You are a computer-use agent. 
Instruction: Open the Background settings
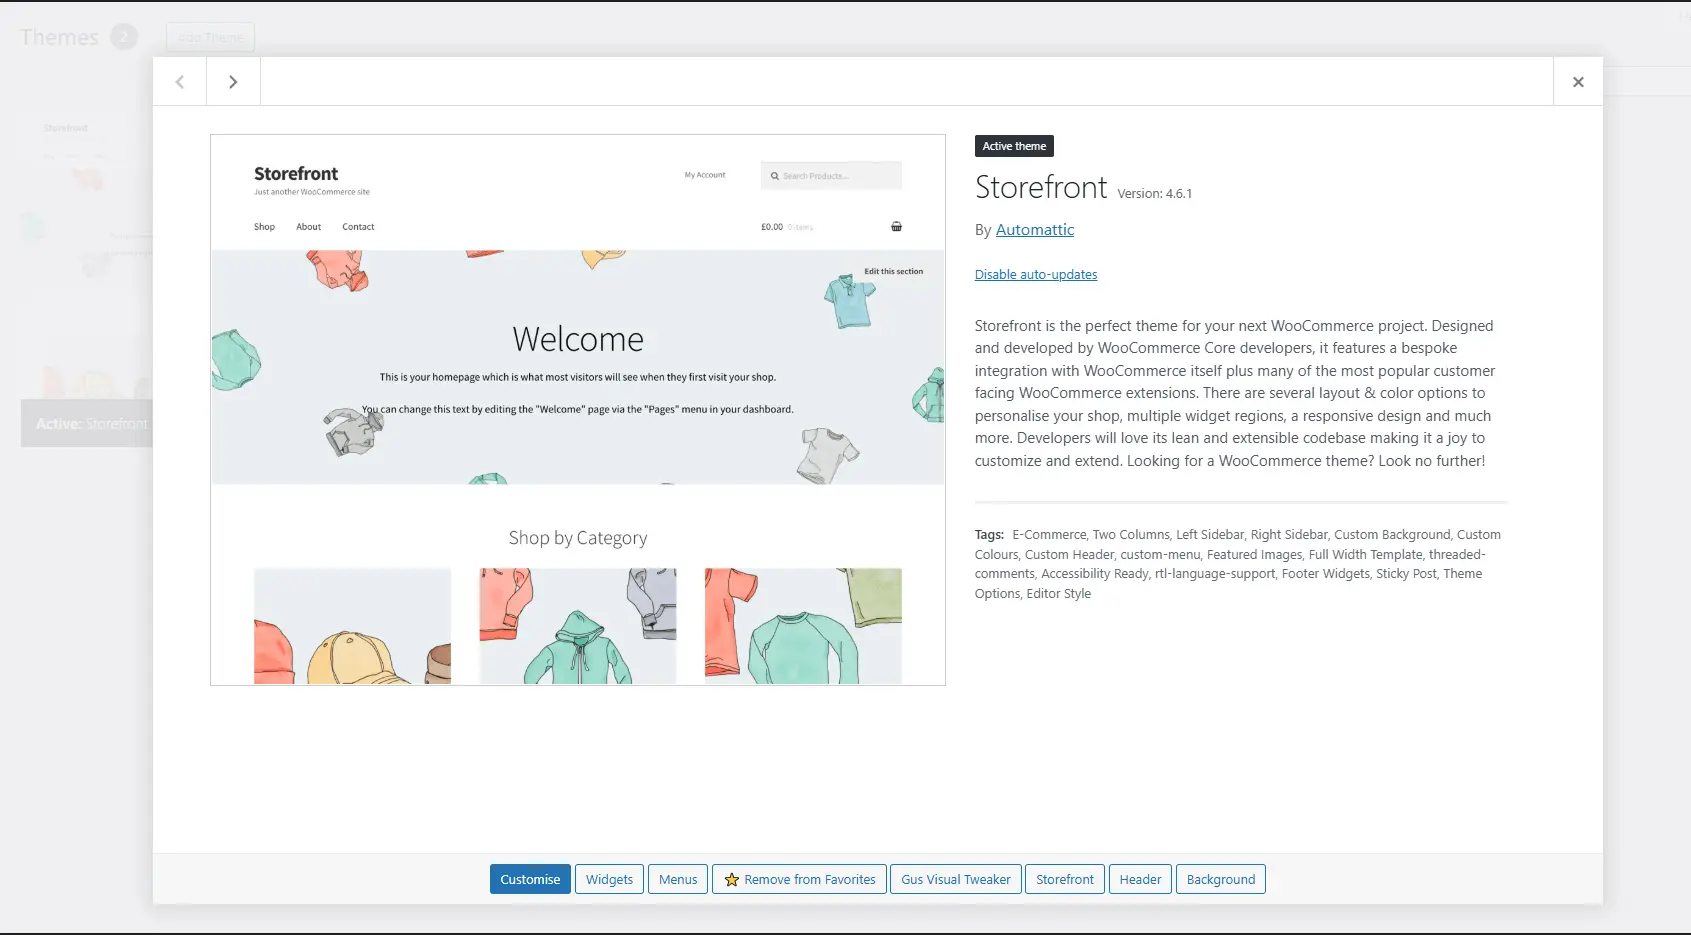pos(1220,880)
